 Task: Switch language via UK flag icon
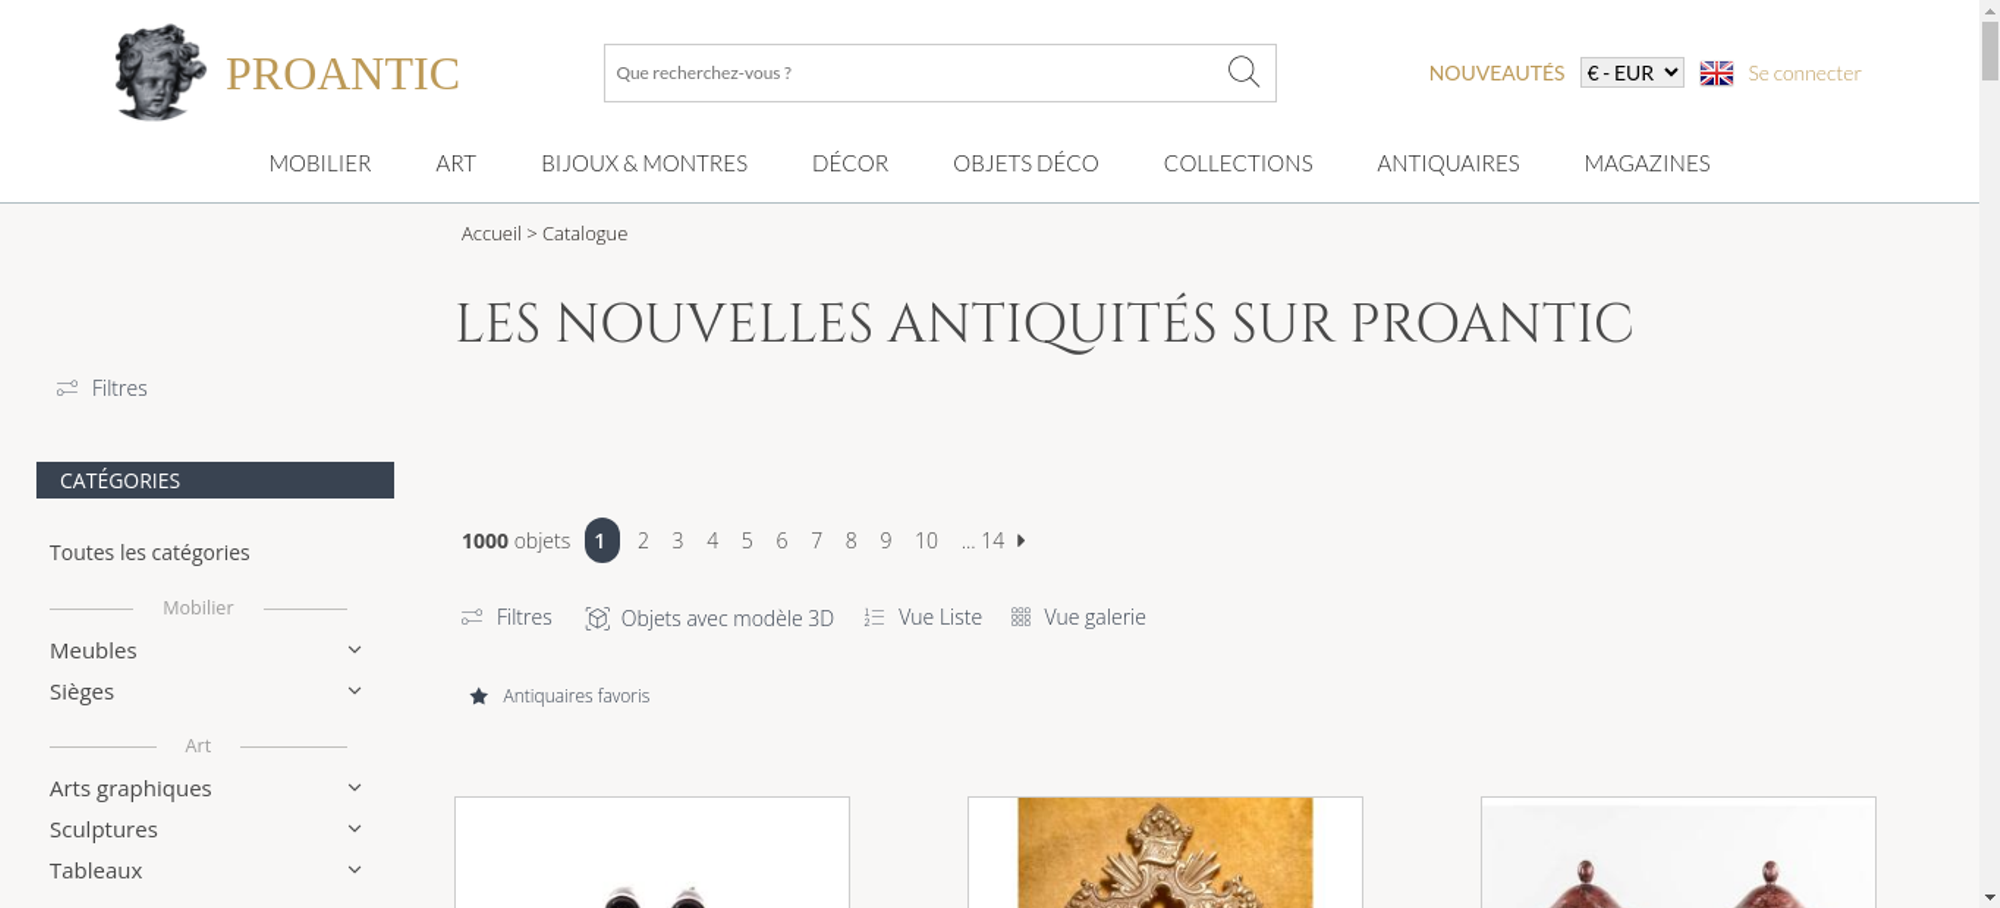point(1716,73)
